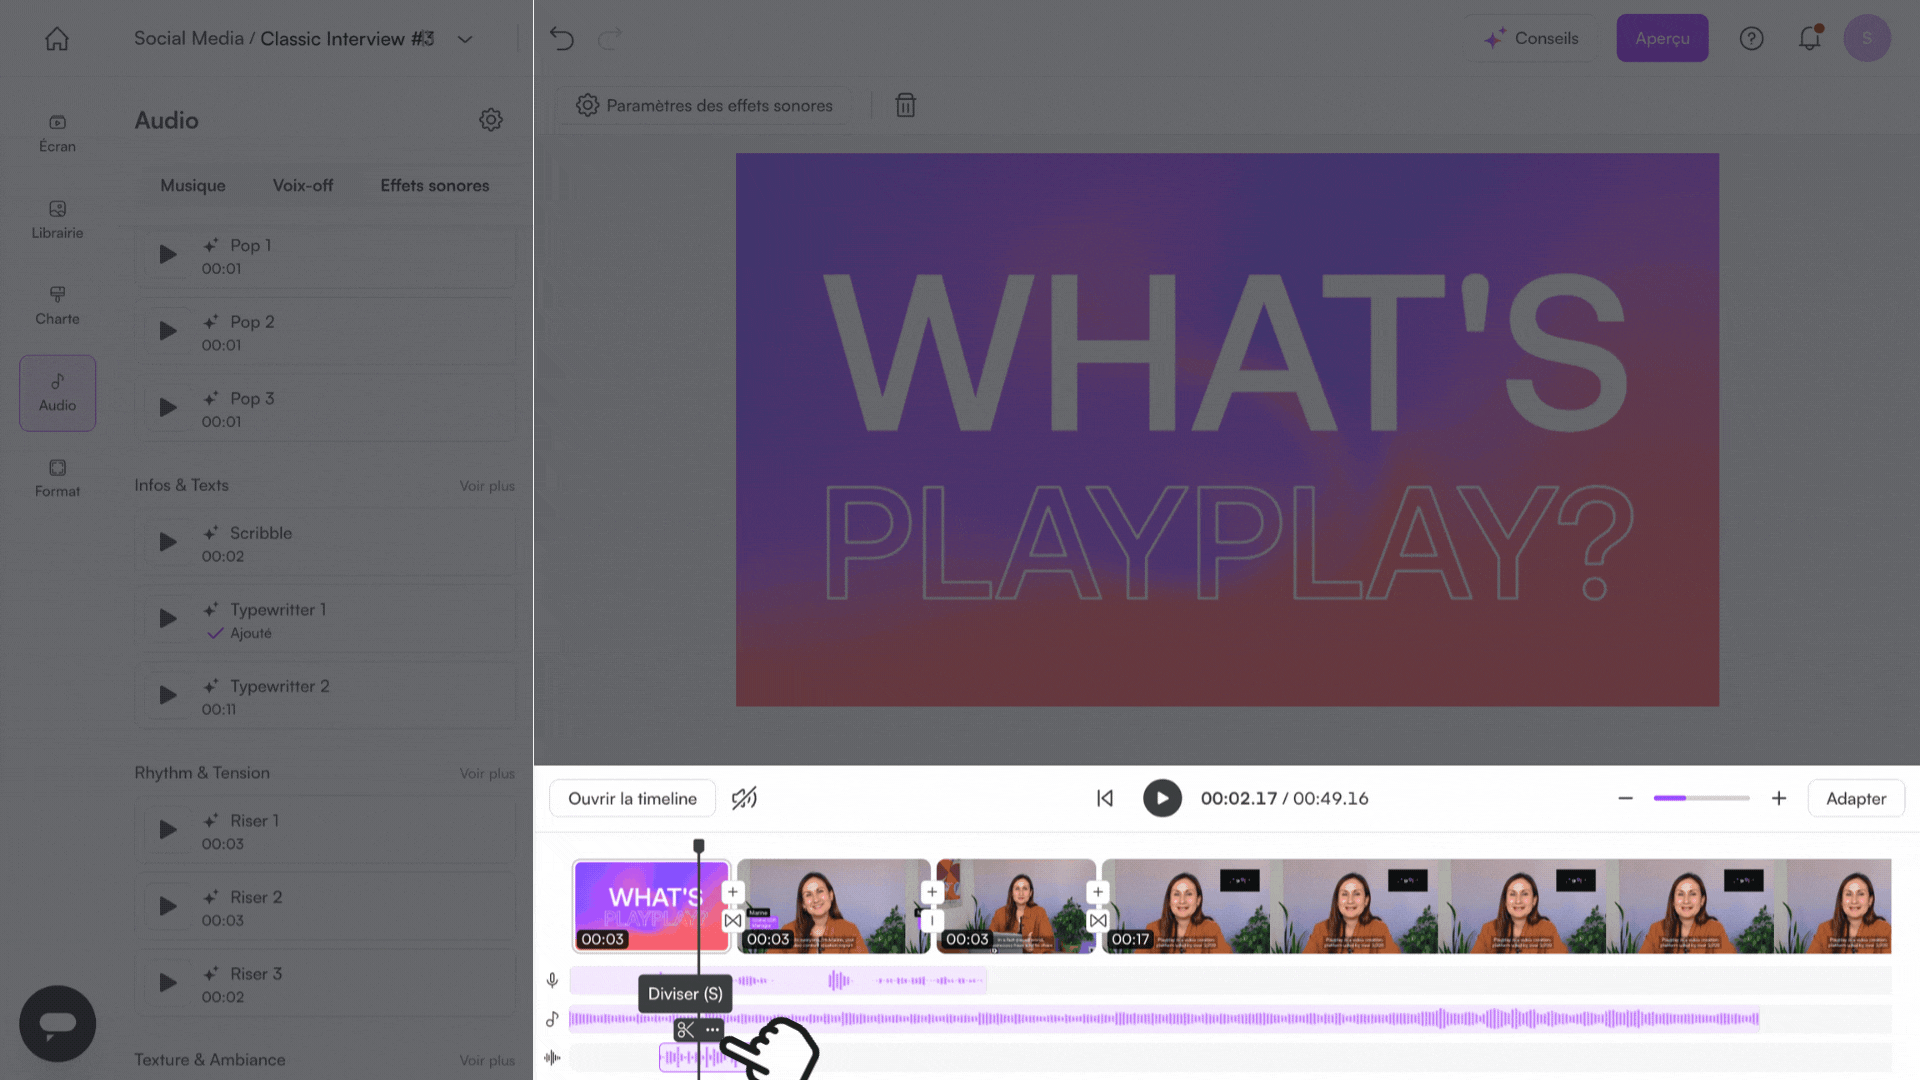This screenshot has width=1920, height=1080.
Task: Click the Aperçu preview button
Action: (x=1662, y=39)
